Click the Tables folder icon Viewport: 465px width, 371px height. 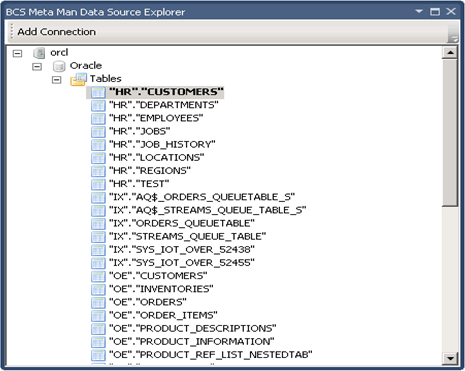[78, 79]
